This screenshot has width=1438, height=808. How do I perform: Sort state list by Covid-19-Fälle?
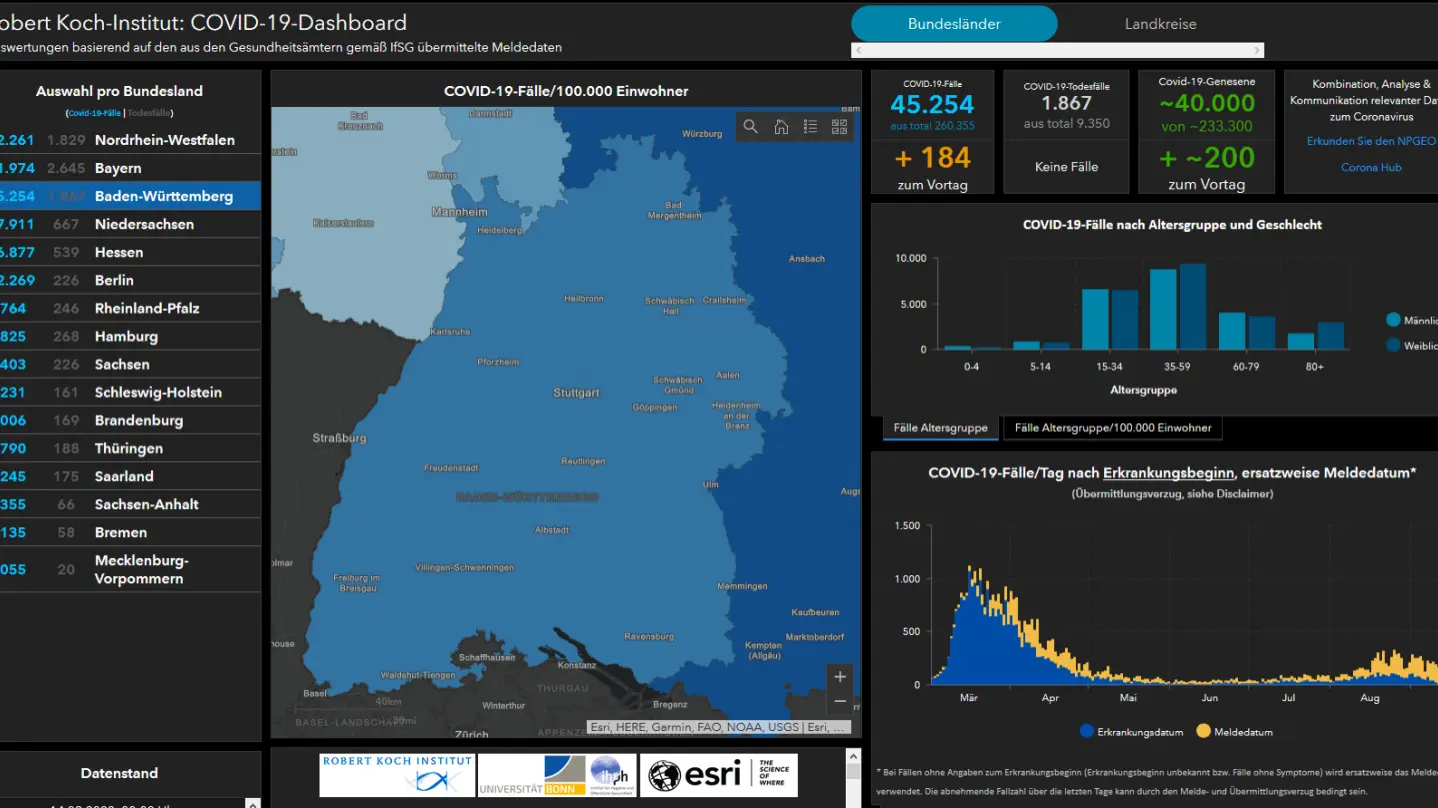pyautogui.click(x=94, y=114)
